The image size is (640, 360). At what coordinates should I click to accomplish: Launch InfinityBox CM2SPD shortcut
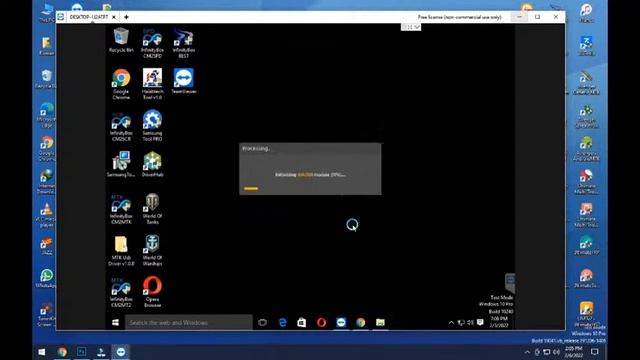pyautogui.click(x=152, y=43)
